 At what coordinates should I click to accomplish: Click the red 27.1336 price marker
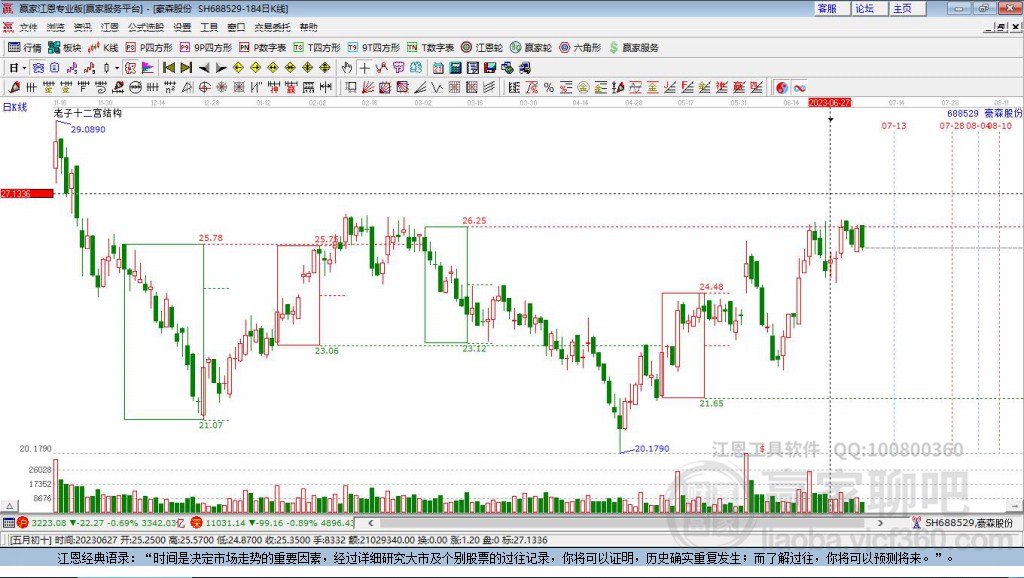[27, 194]
